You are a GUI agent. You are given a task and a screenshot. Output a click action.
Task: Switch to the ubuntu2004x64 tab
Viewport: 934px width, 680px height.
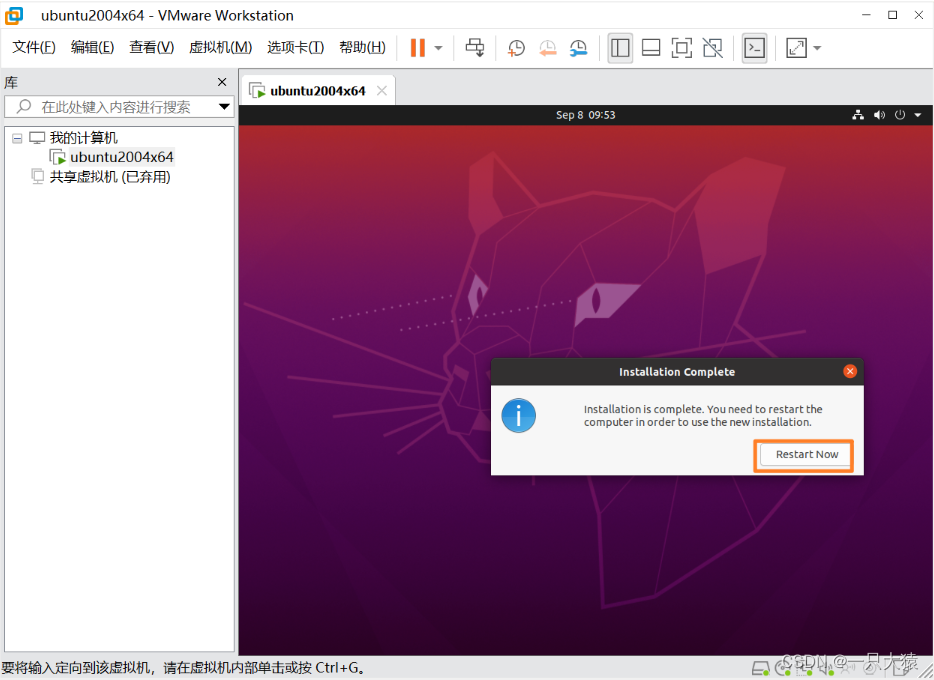317,91
